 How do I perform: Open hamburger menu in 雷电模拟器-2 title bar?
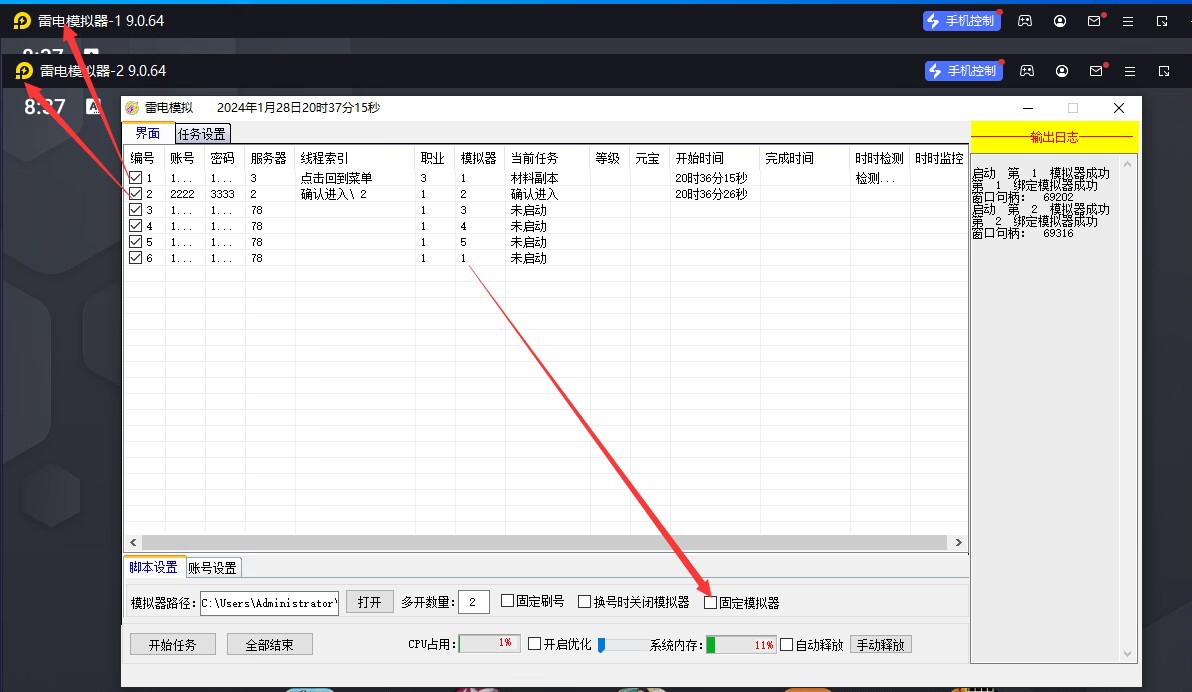coord(1130,71)
